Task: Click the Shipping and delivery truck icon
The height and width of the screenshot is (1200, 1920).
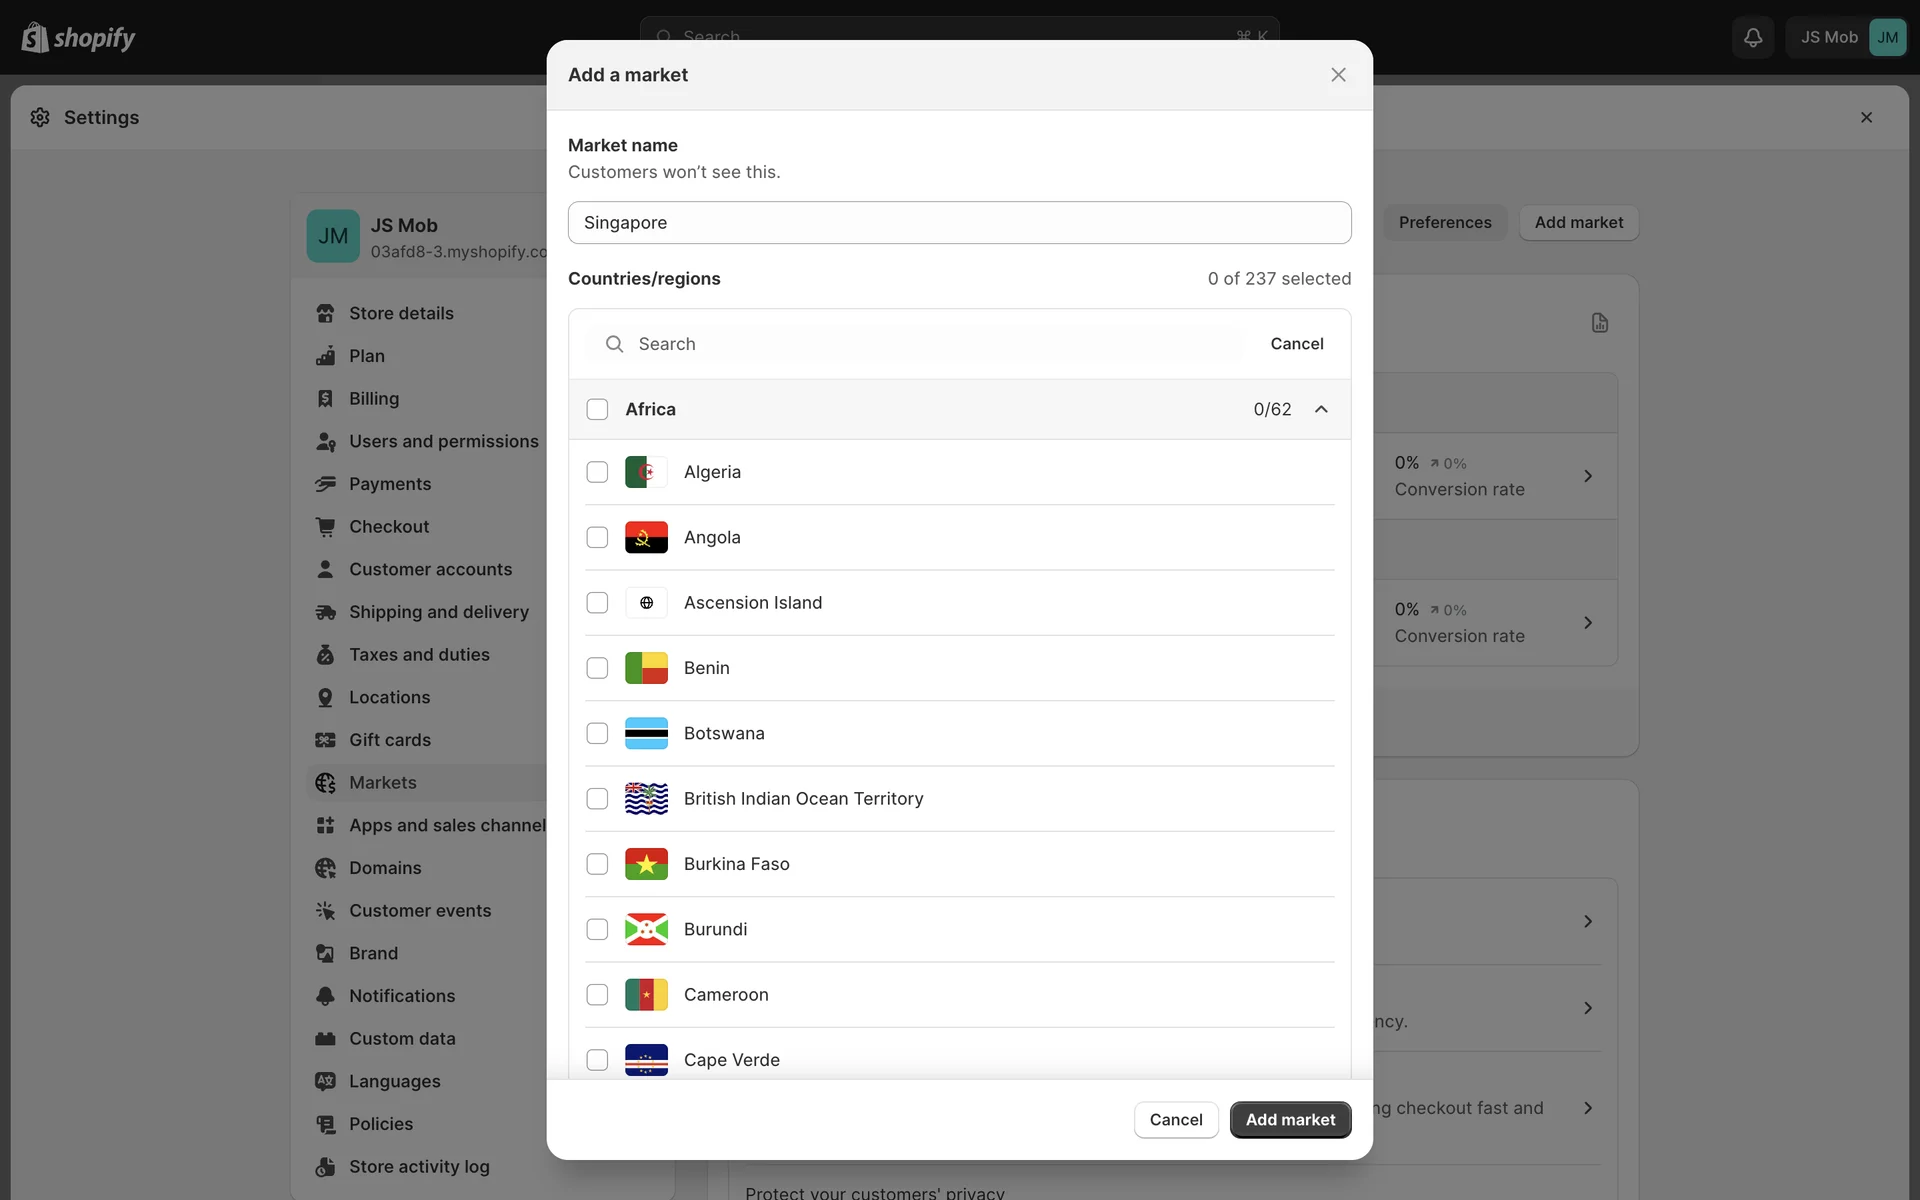Action: (325, 612)
